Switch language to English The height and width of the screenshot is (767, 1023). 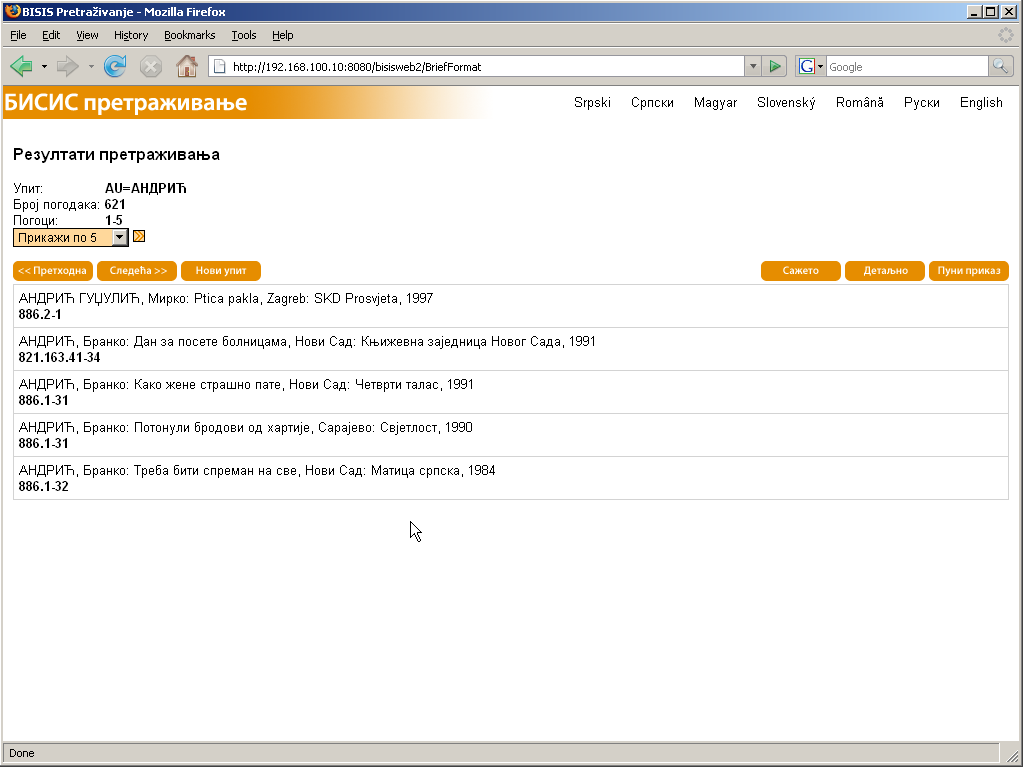980,103
